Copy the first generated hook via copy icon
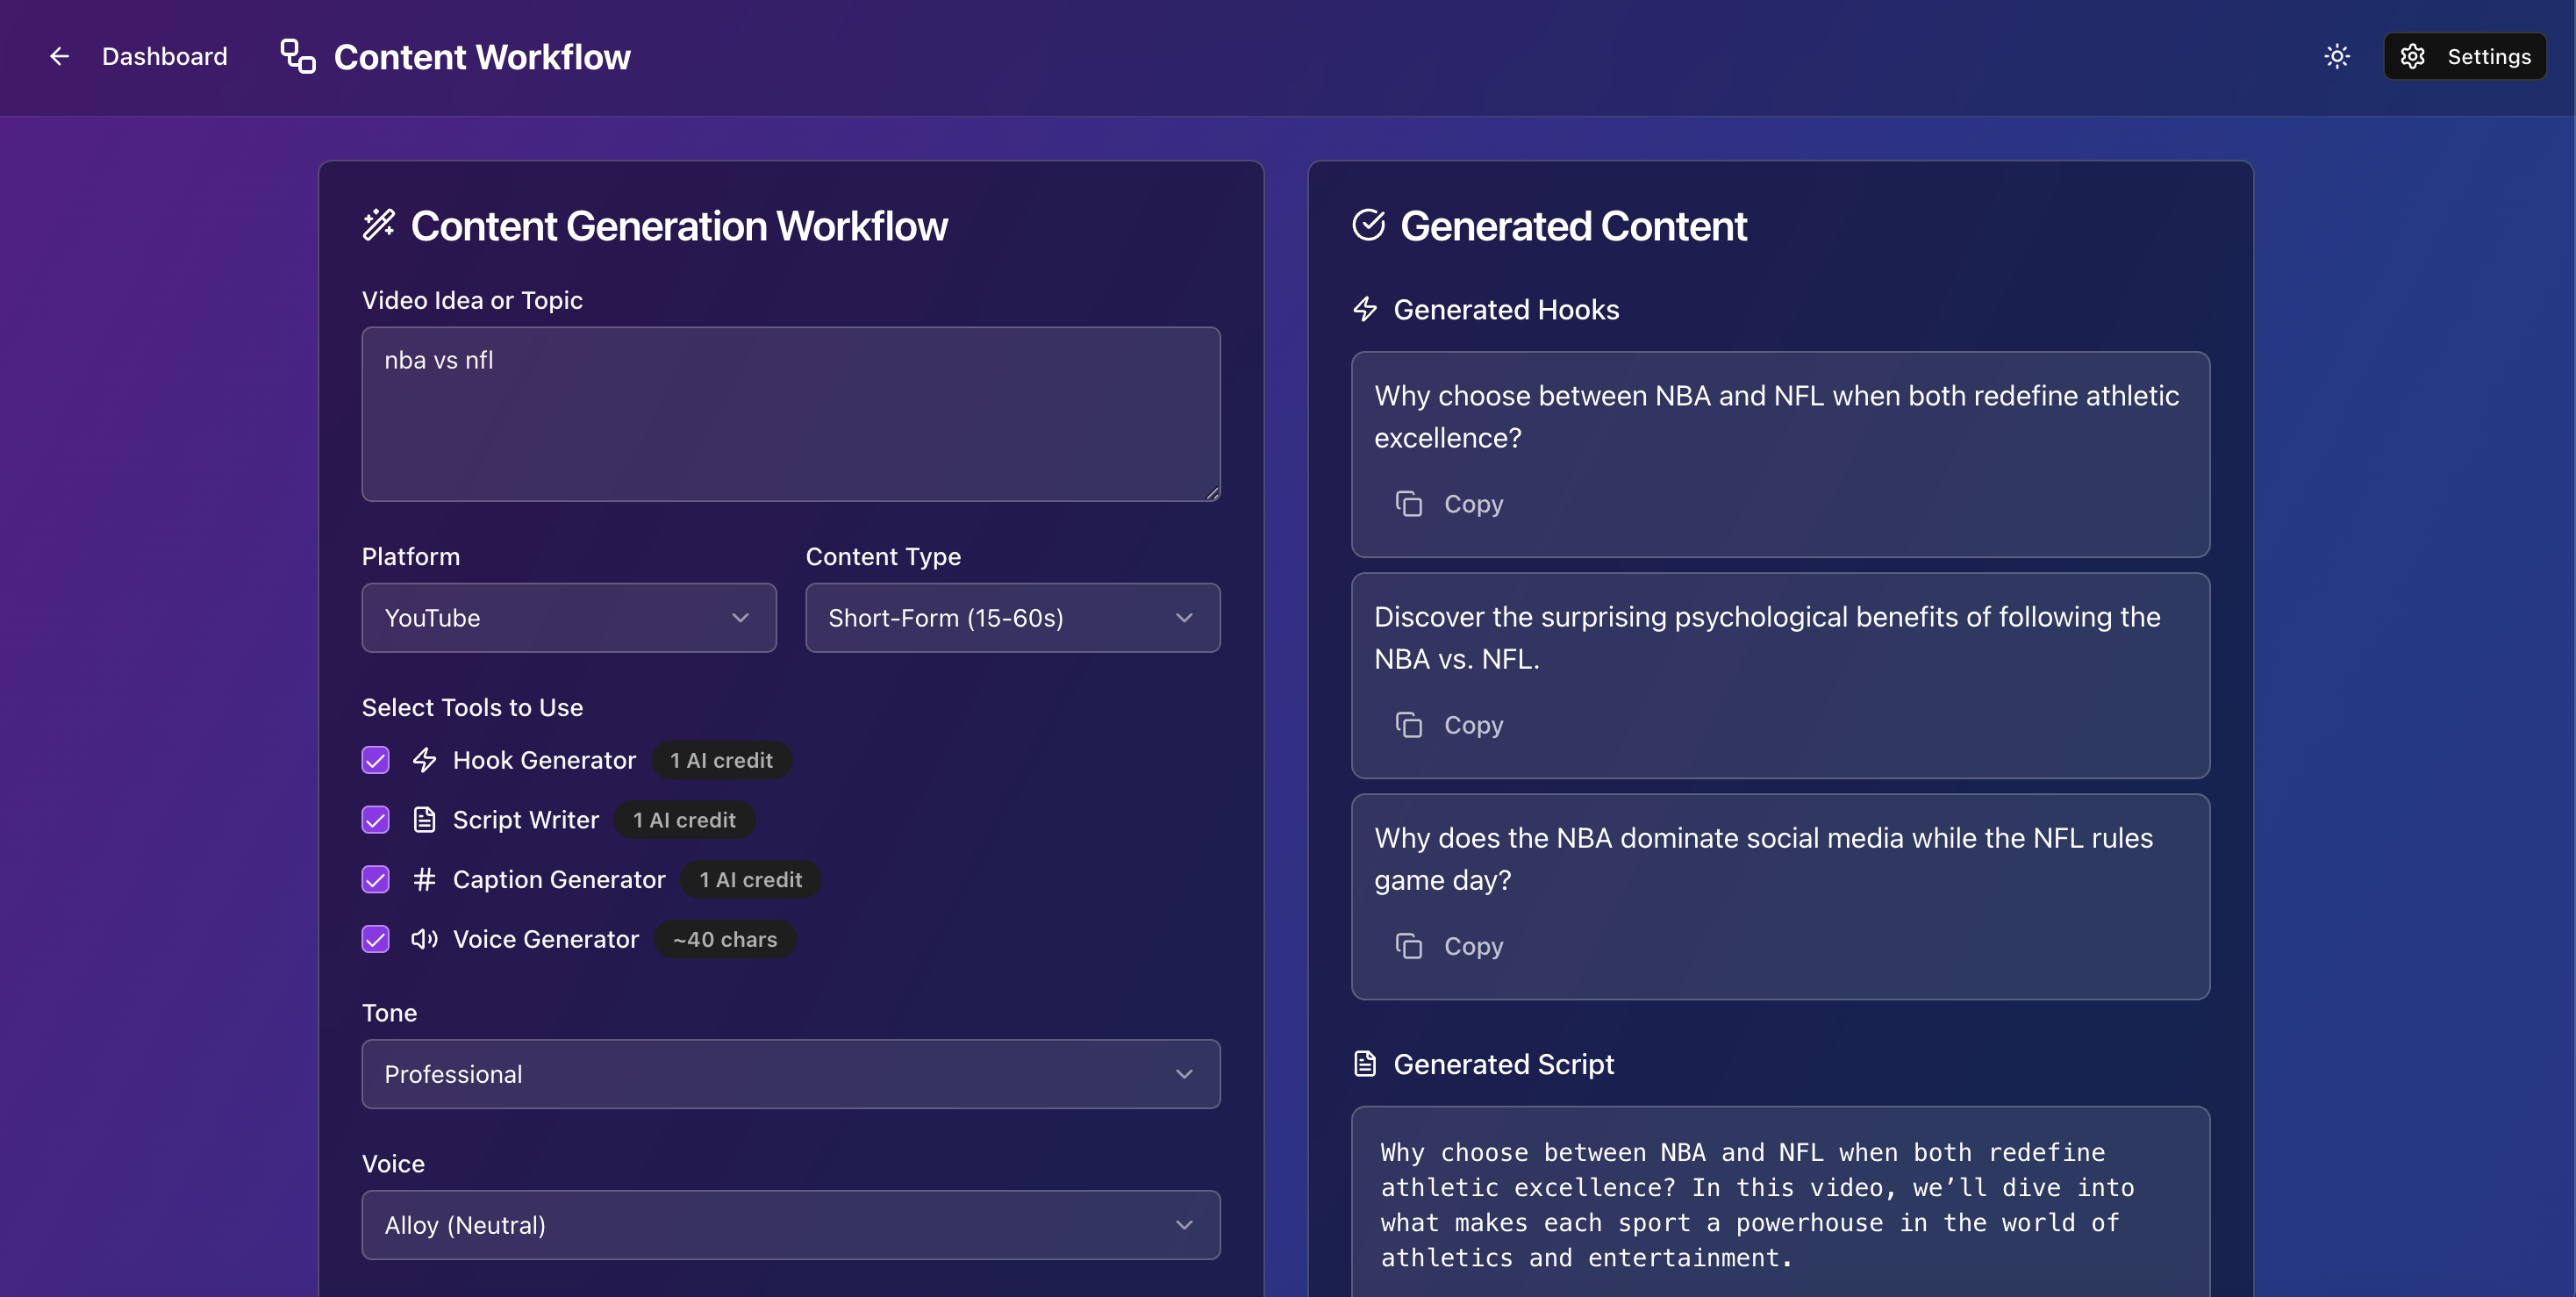Image resolution: width=2576 pixels, height=1297 pixels. coord(1408,504)
